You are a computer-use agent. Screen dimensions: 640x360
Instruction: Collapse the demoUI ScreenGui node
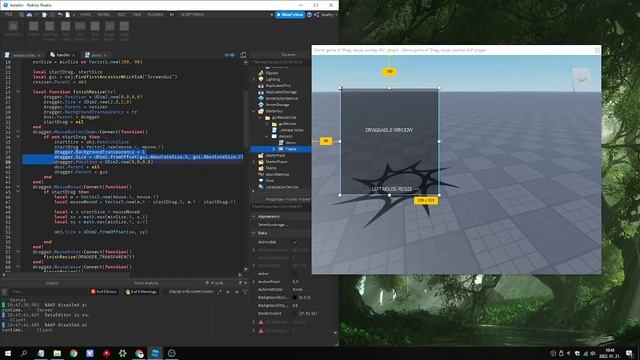[x=267, y=136]
